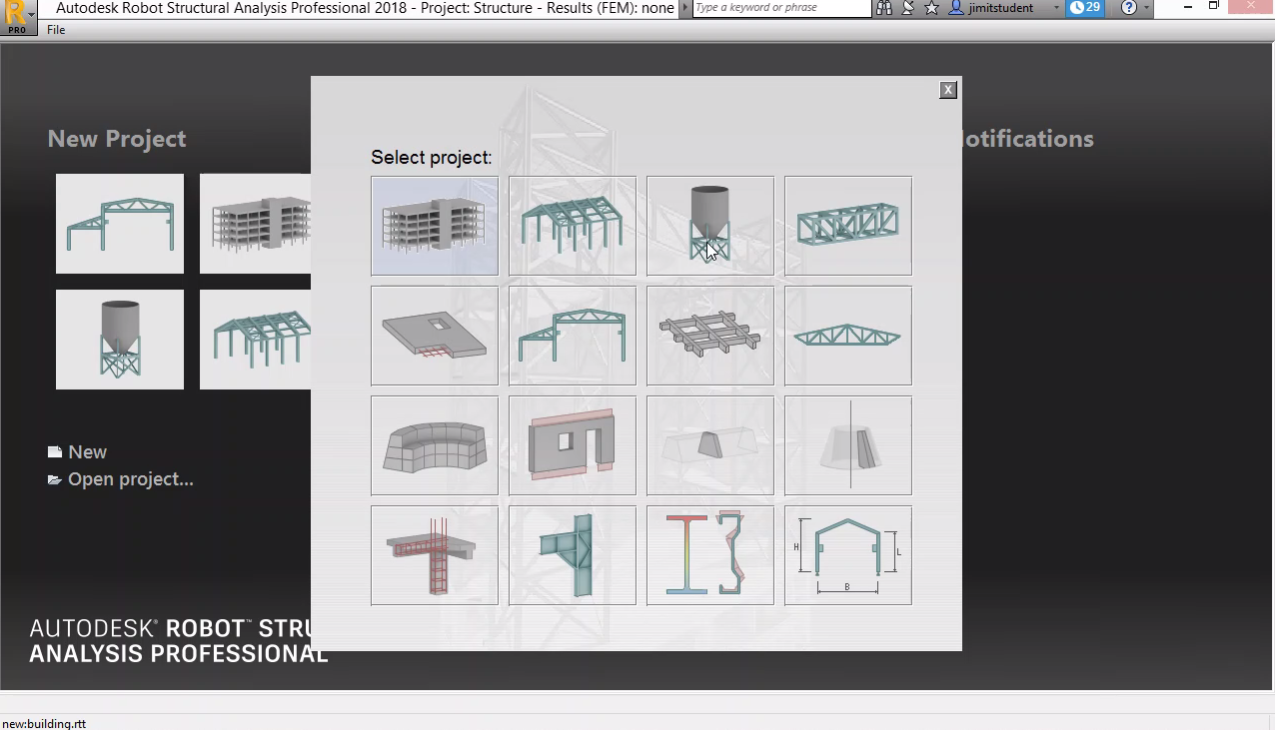
Task: Select the steel connection design icon
Action: click(x=572, y=555)
